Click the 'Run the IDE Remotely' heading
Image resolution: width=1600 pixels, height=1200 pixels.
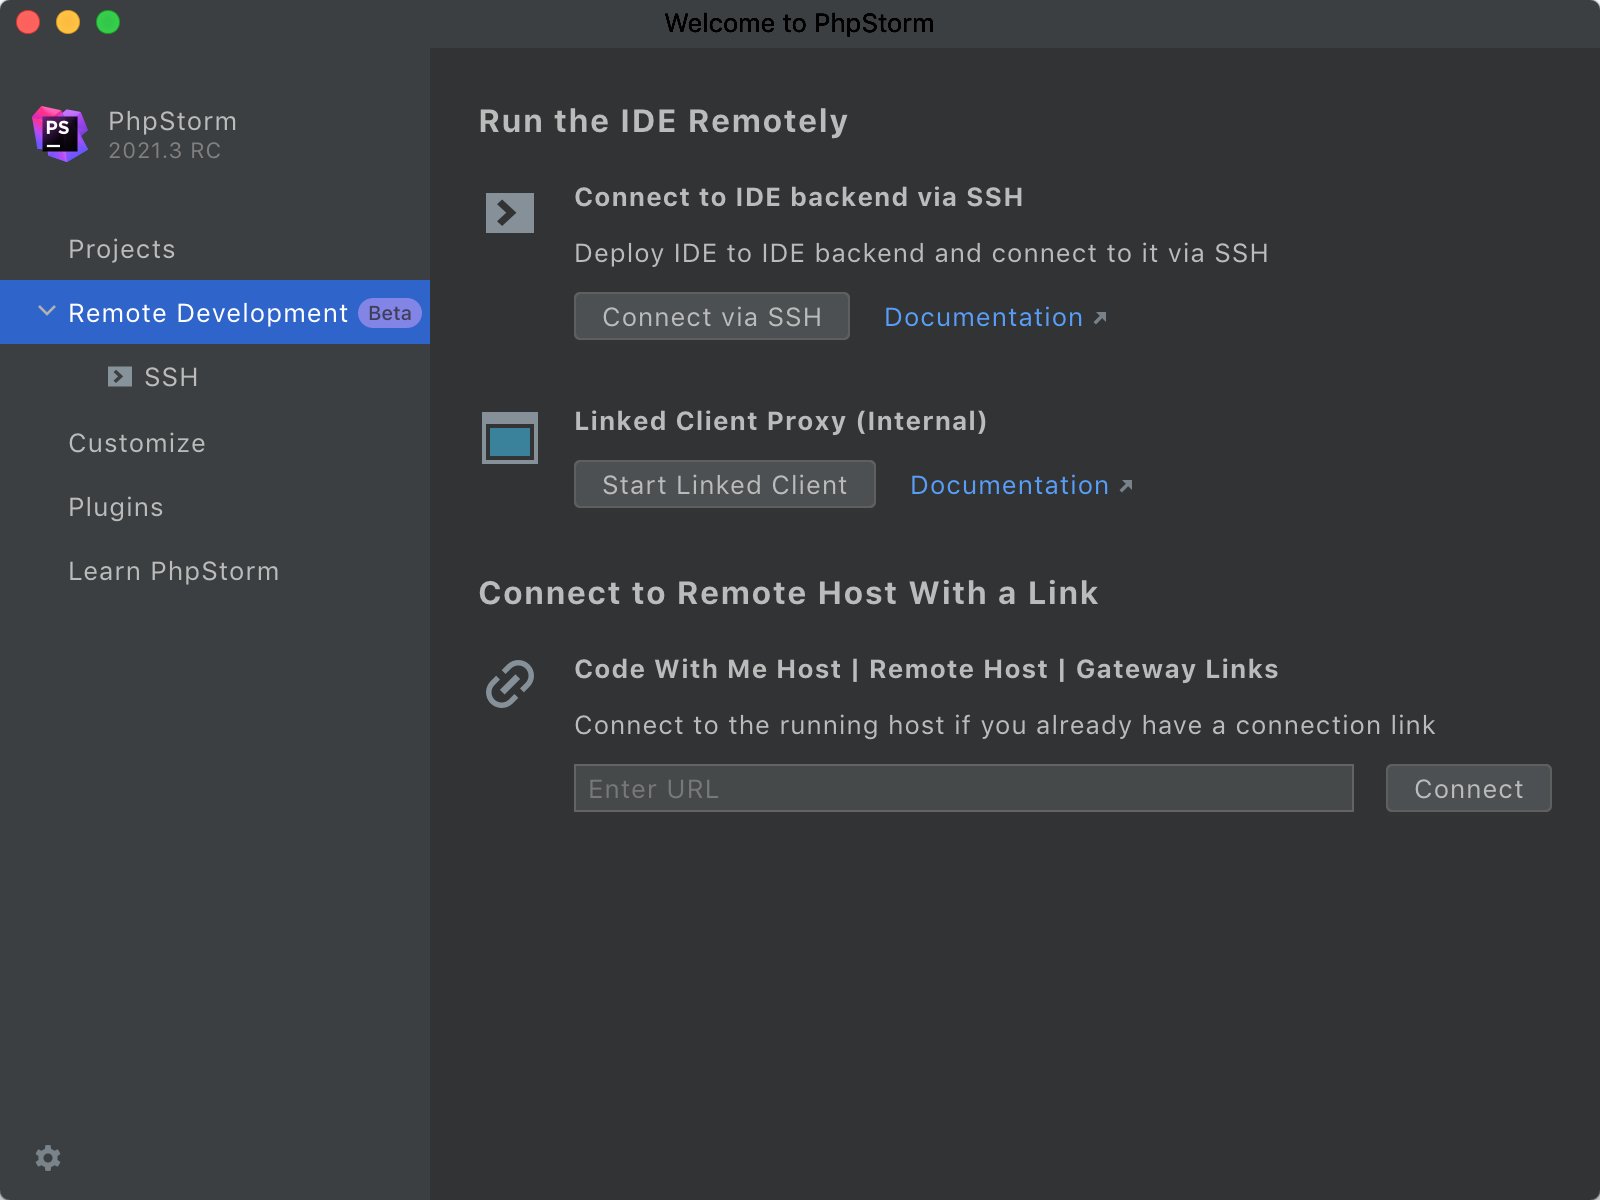pos(663,121)
